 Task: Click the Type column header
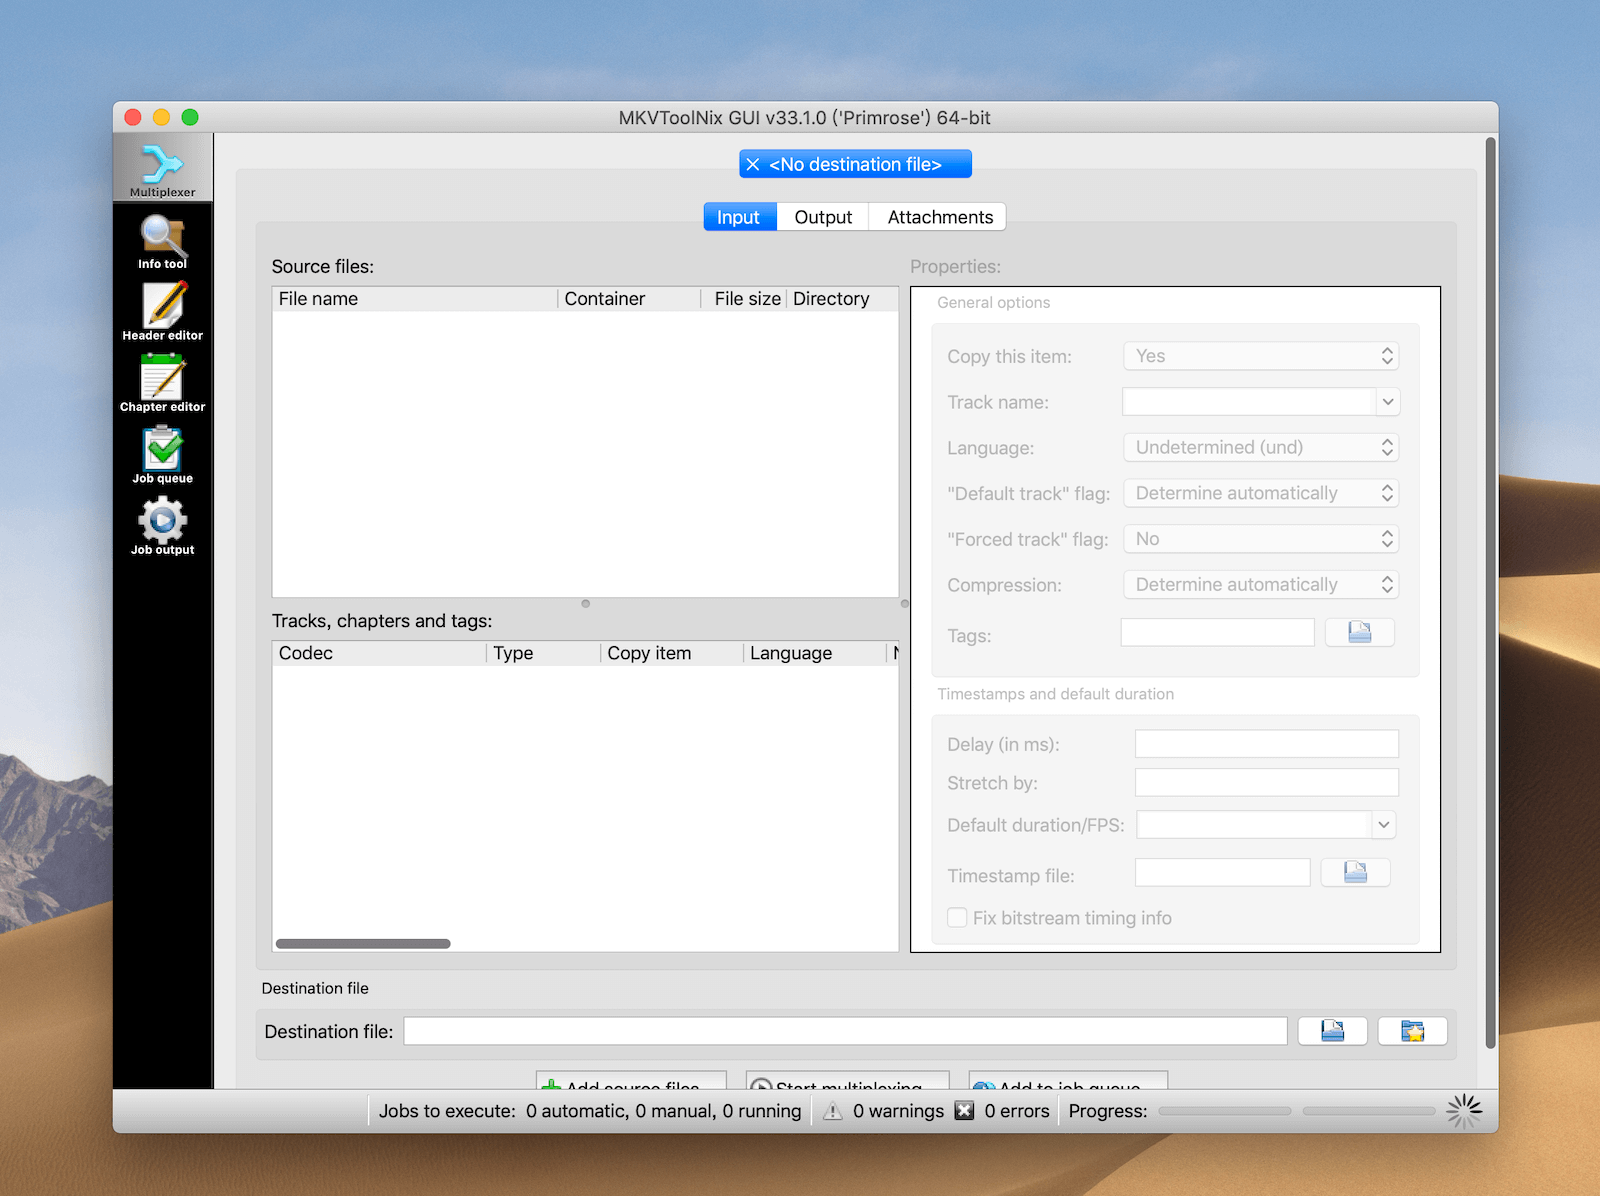pos(543,653)
